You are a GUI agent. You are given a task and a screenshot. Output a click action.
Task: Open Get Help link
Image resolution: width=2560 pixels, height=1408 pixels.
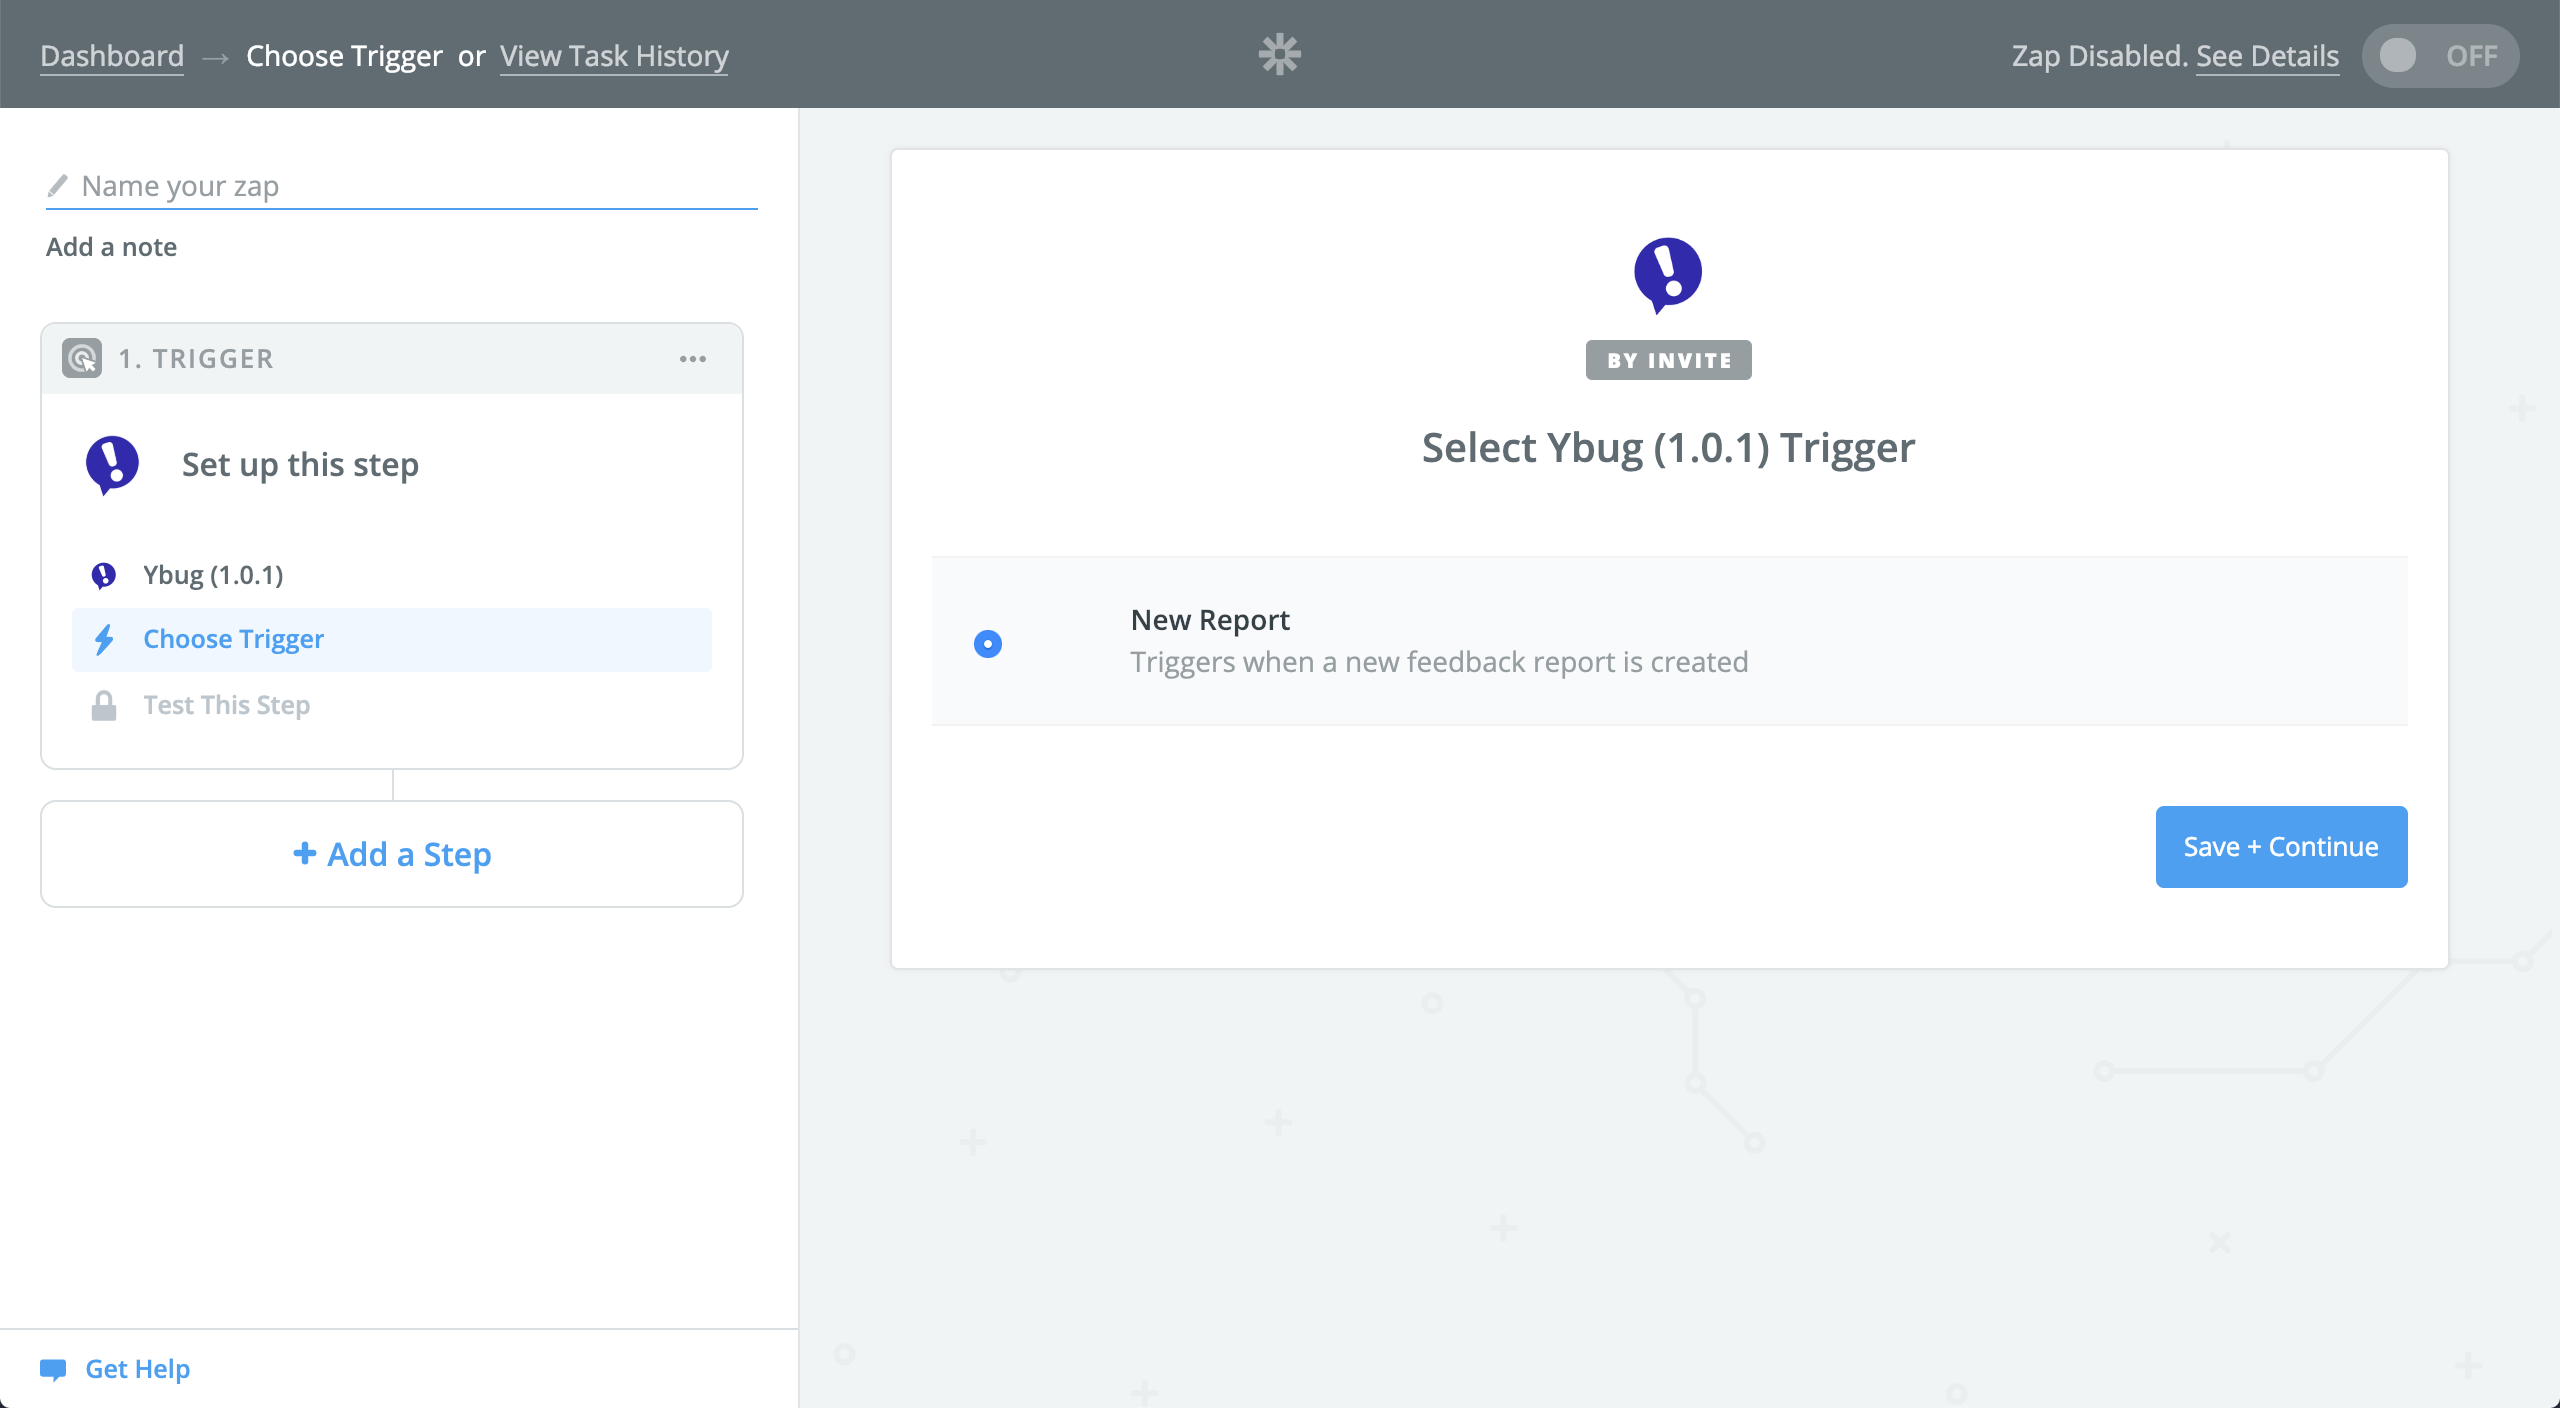[x=137, y=1369]
